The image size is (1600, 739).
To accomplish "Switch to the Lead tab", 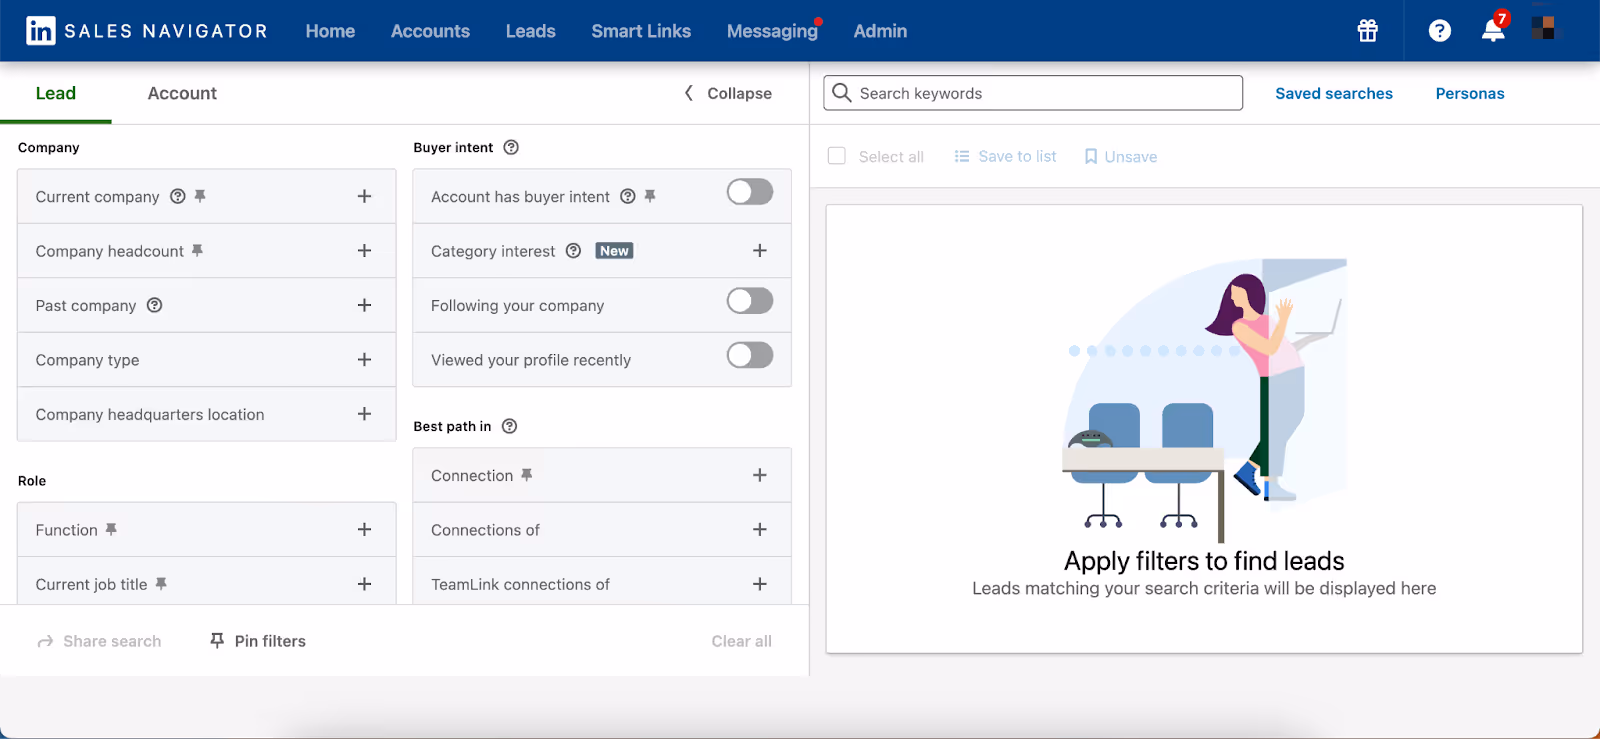I will (56, 93).
